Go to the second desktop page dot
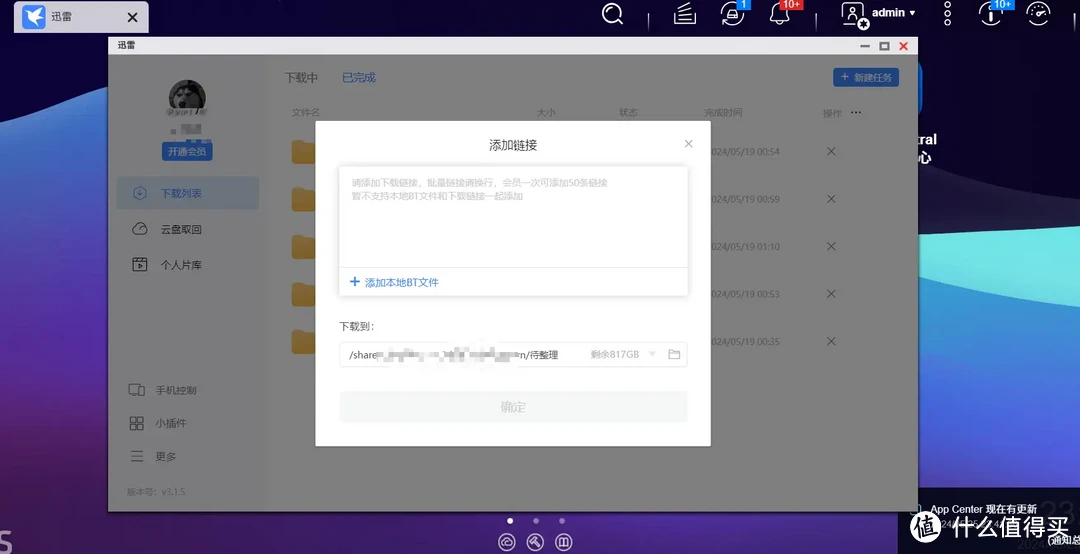The image size is (1080, 554). [x=536, y=521]
